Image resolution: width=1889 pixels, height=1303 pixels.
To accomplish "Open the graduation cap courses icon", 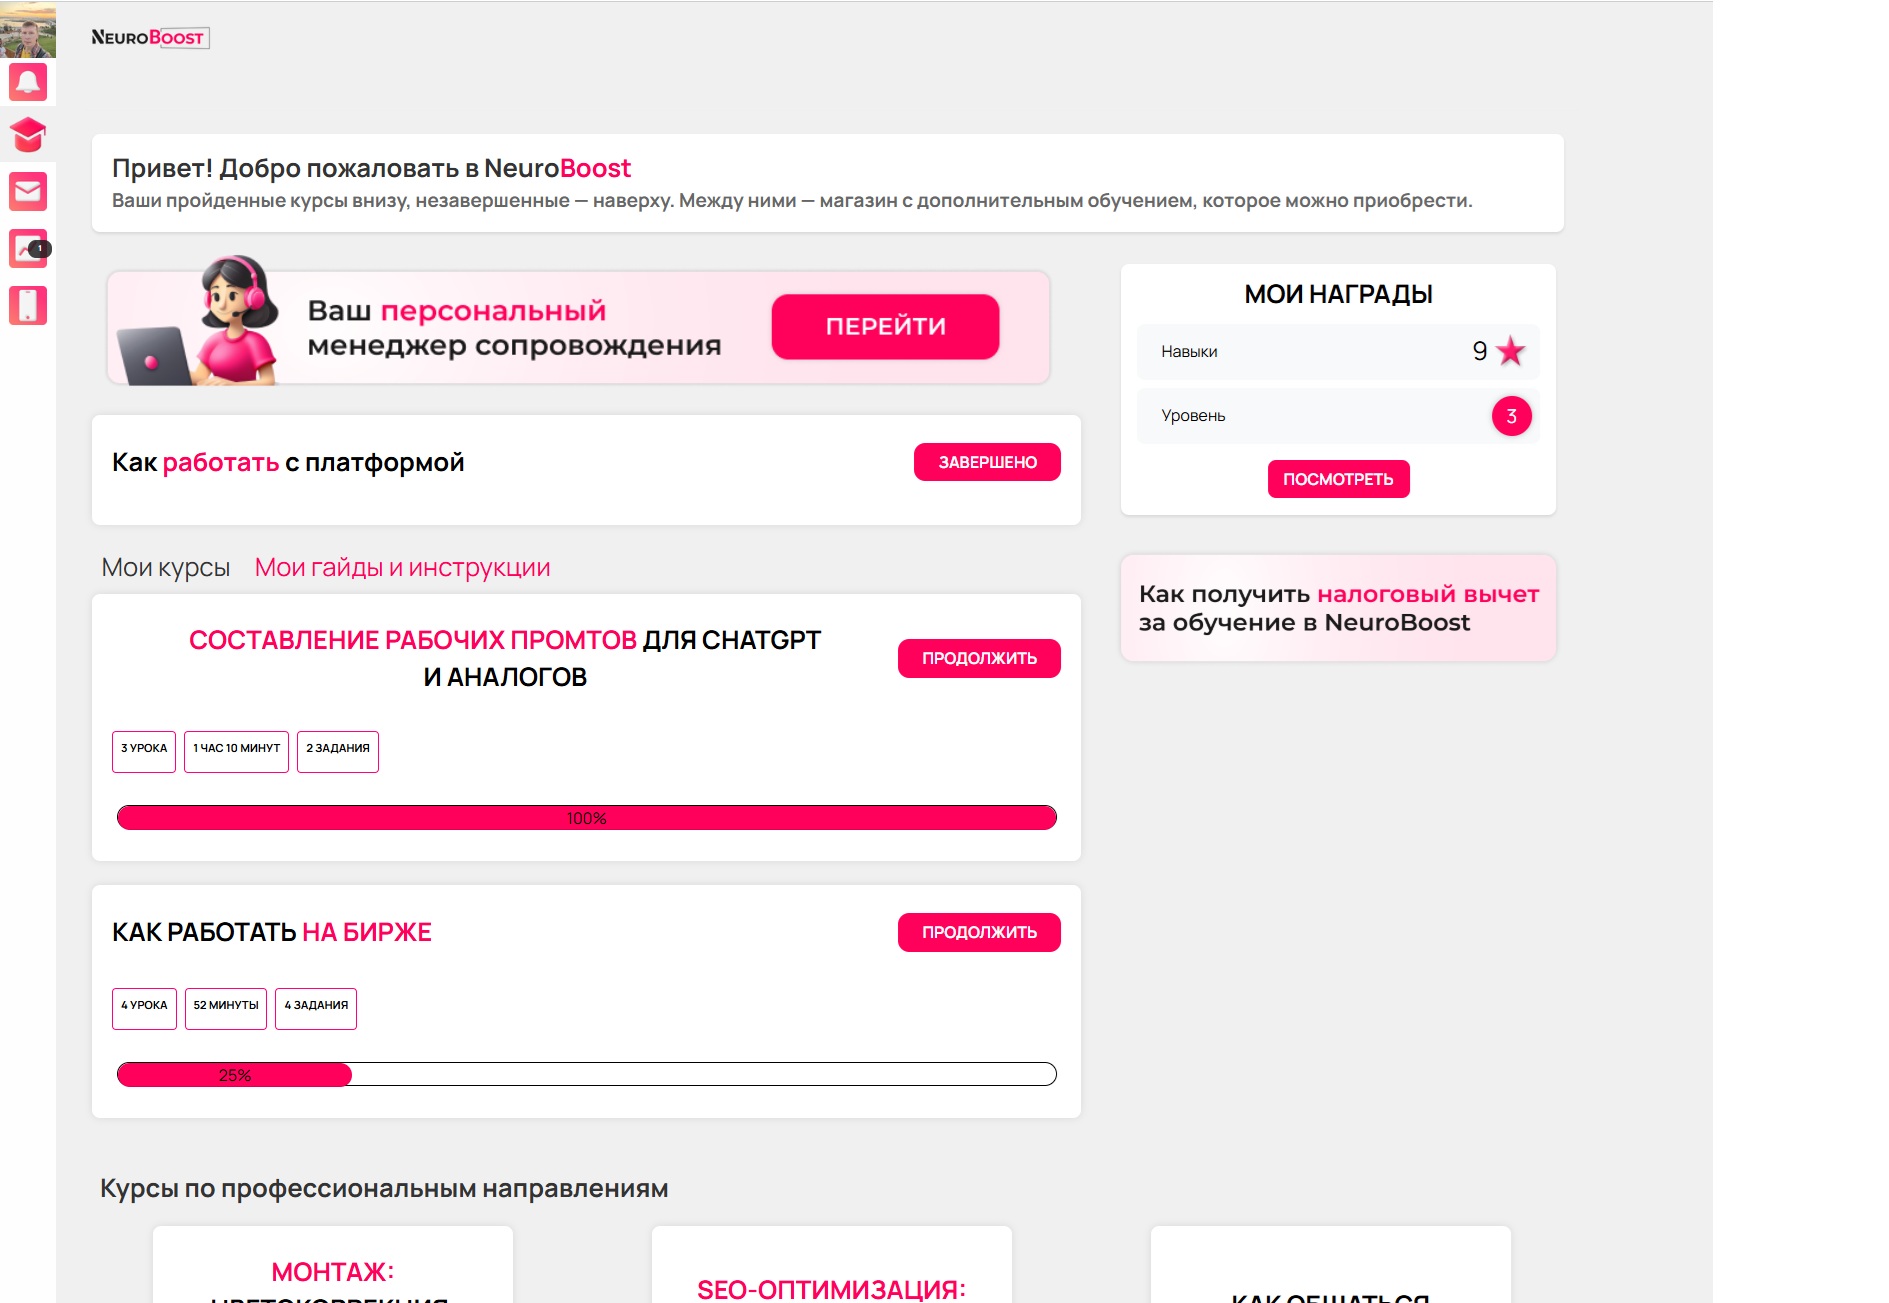I will coord(28,135).
